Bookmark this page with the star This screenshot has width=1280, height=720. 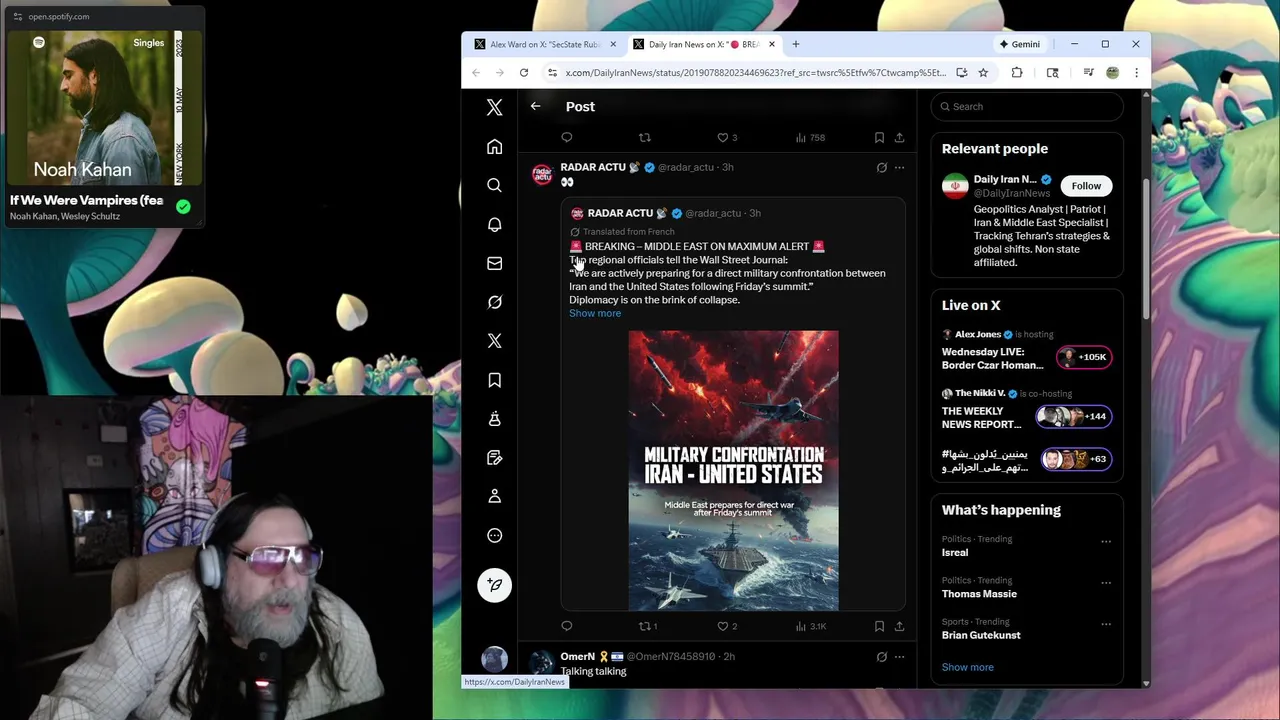click(983, 72)
